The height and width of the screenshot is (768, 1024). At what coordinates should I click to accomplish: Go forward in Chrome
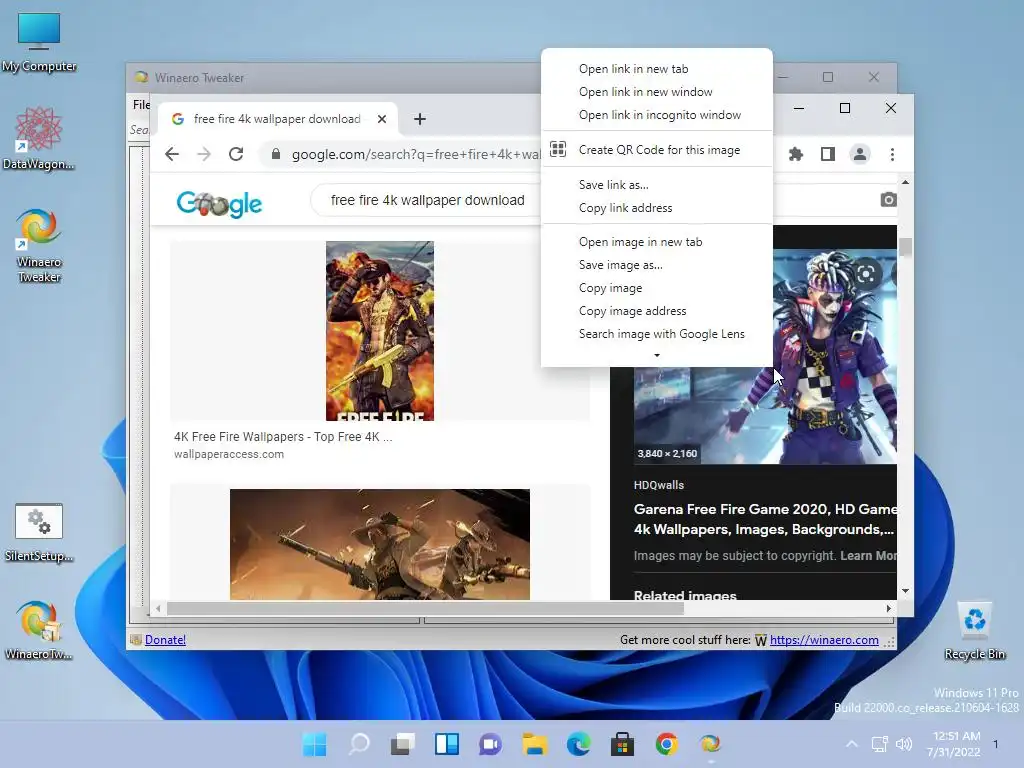coord(204,154)
